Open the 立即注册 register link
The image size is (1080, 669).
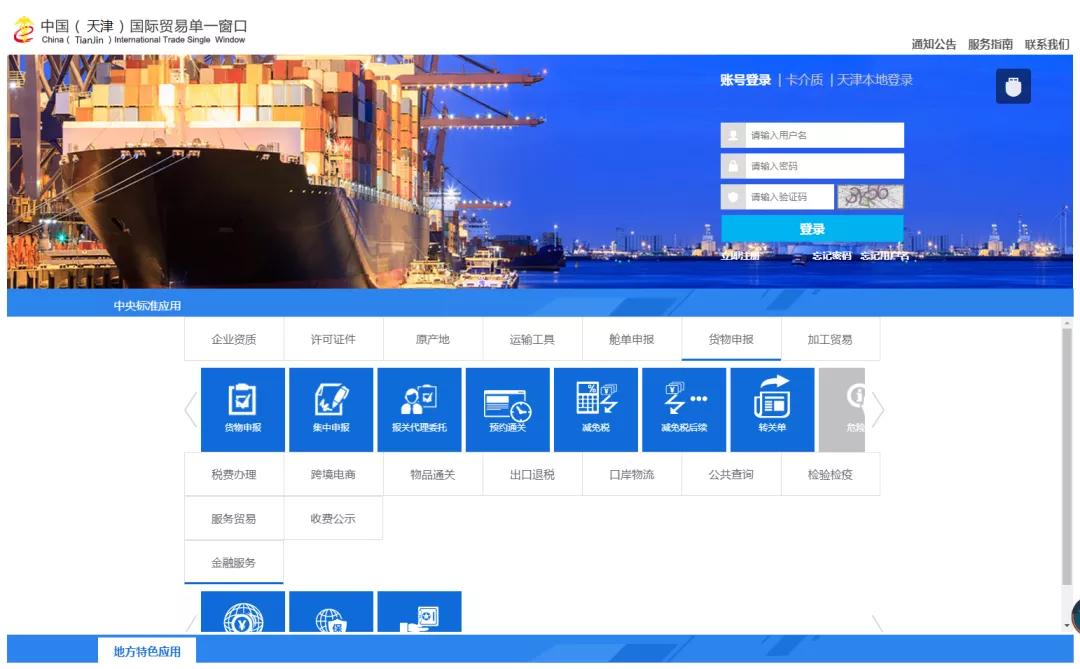pyautogui.click(x=740, y=256)
